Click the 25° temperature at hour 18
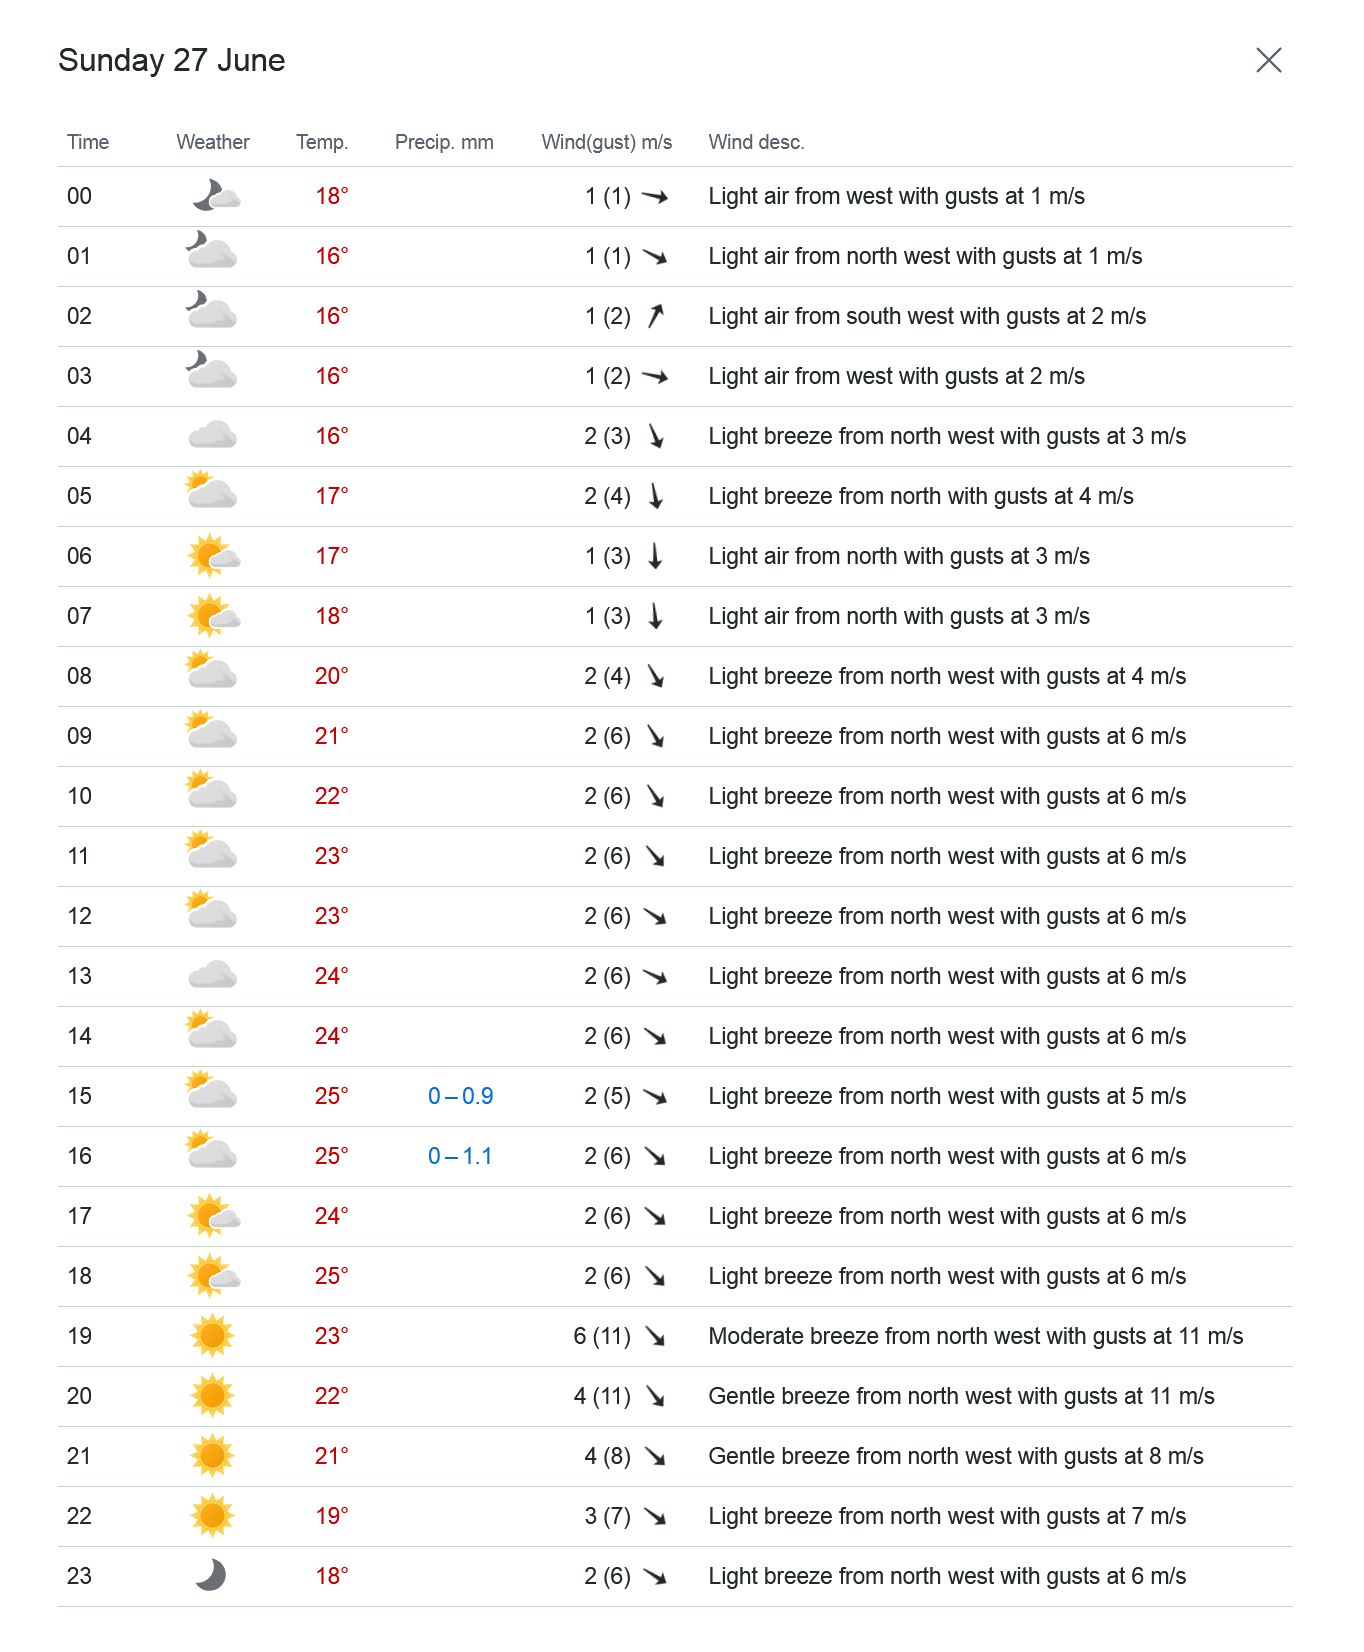 coord(332,1276)
